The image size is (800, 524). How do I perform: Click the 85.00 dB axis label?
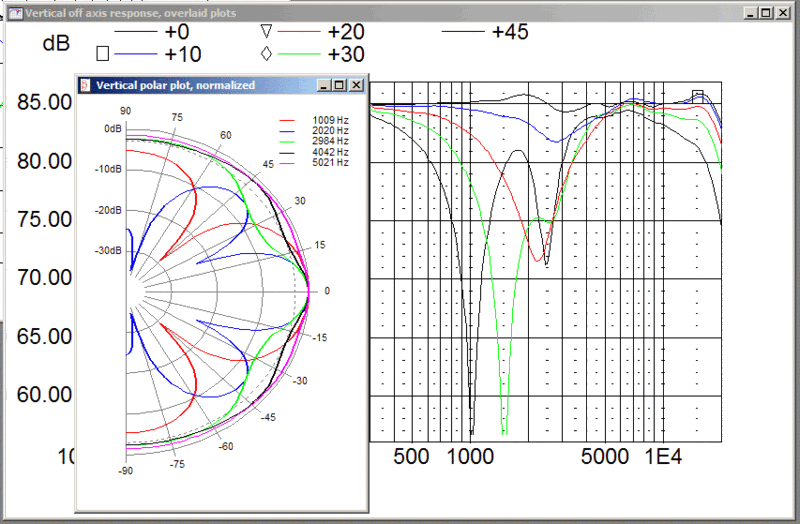pos(44,103)
